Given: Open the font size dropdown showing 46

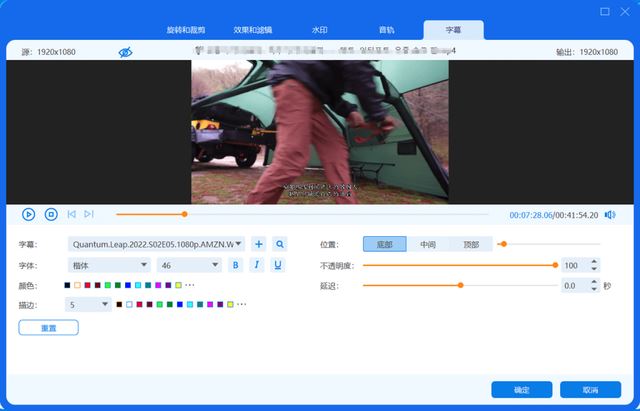Looking at the screenshot, I should 189,265.
